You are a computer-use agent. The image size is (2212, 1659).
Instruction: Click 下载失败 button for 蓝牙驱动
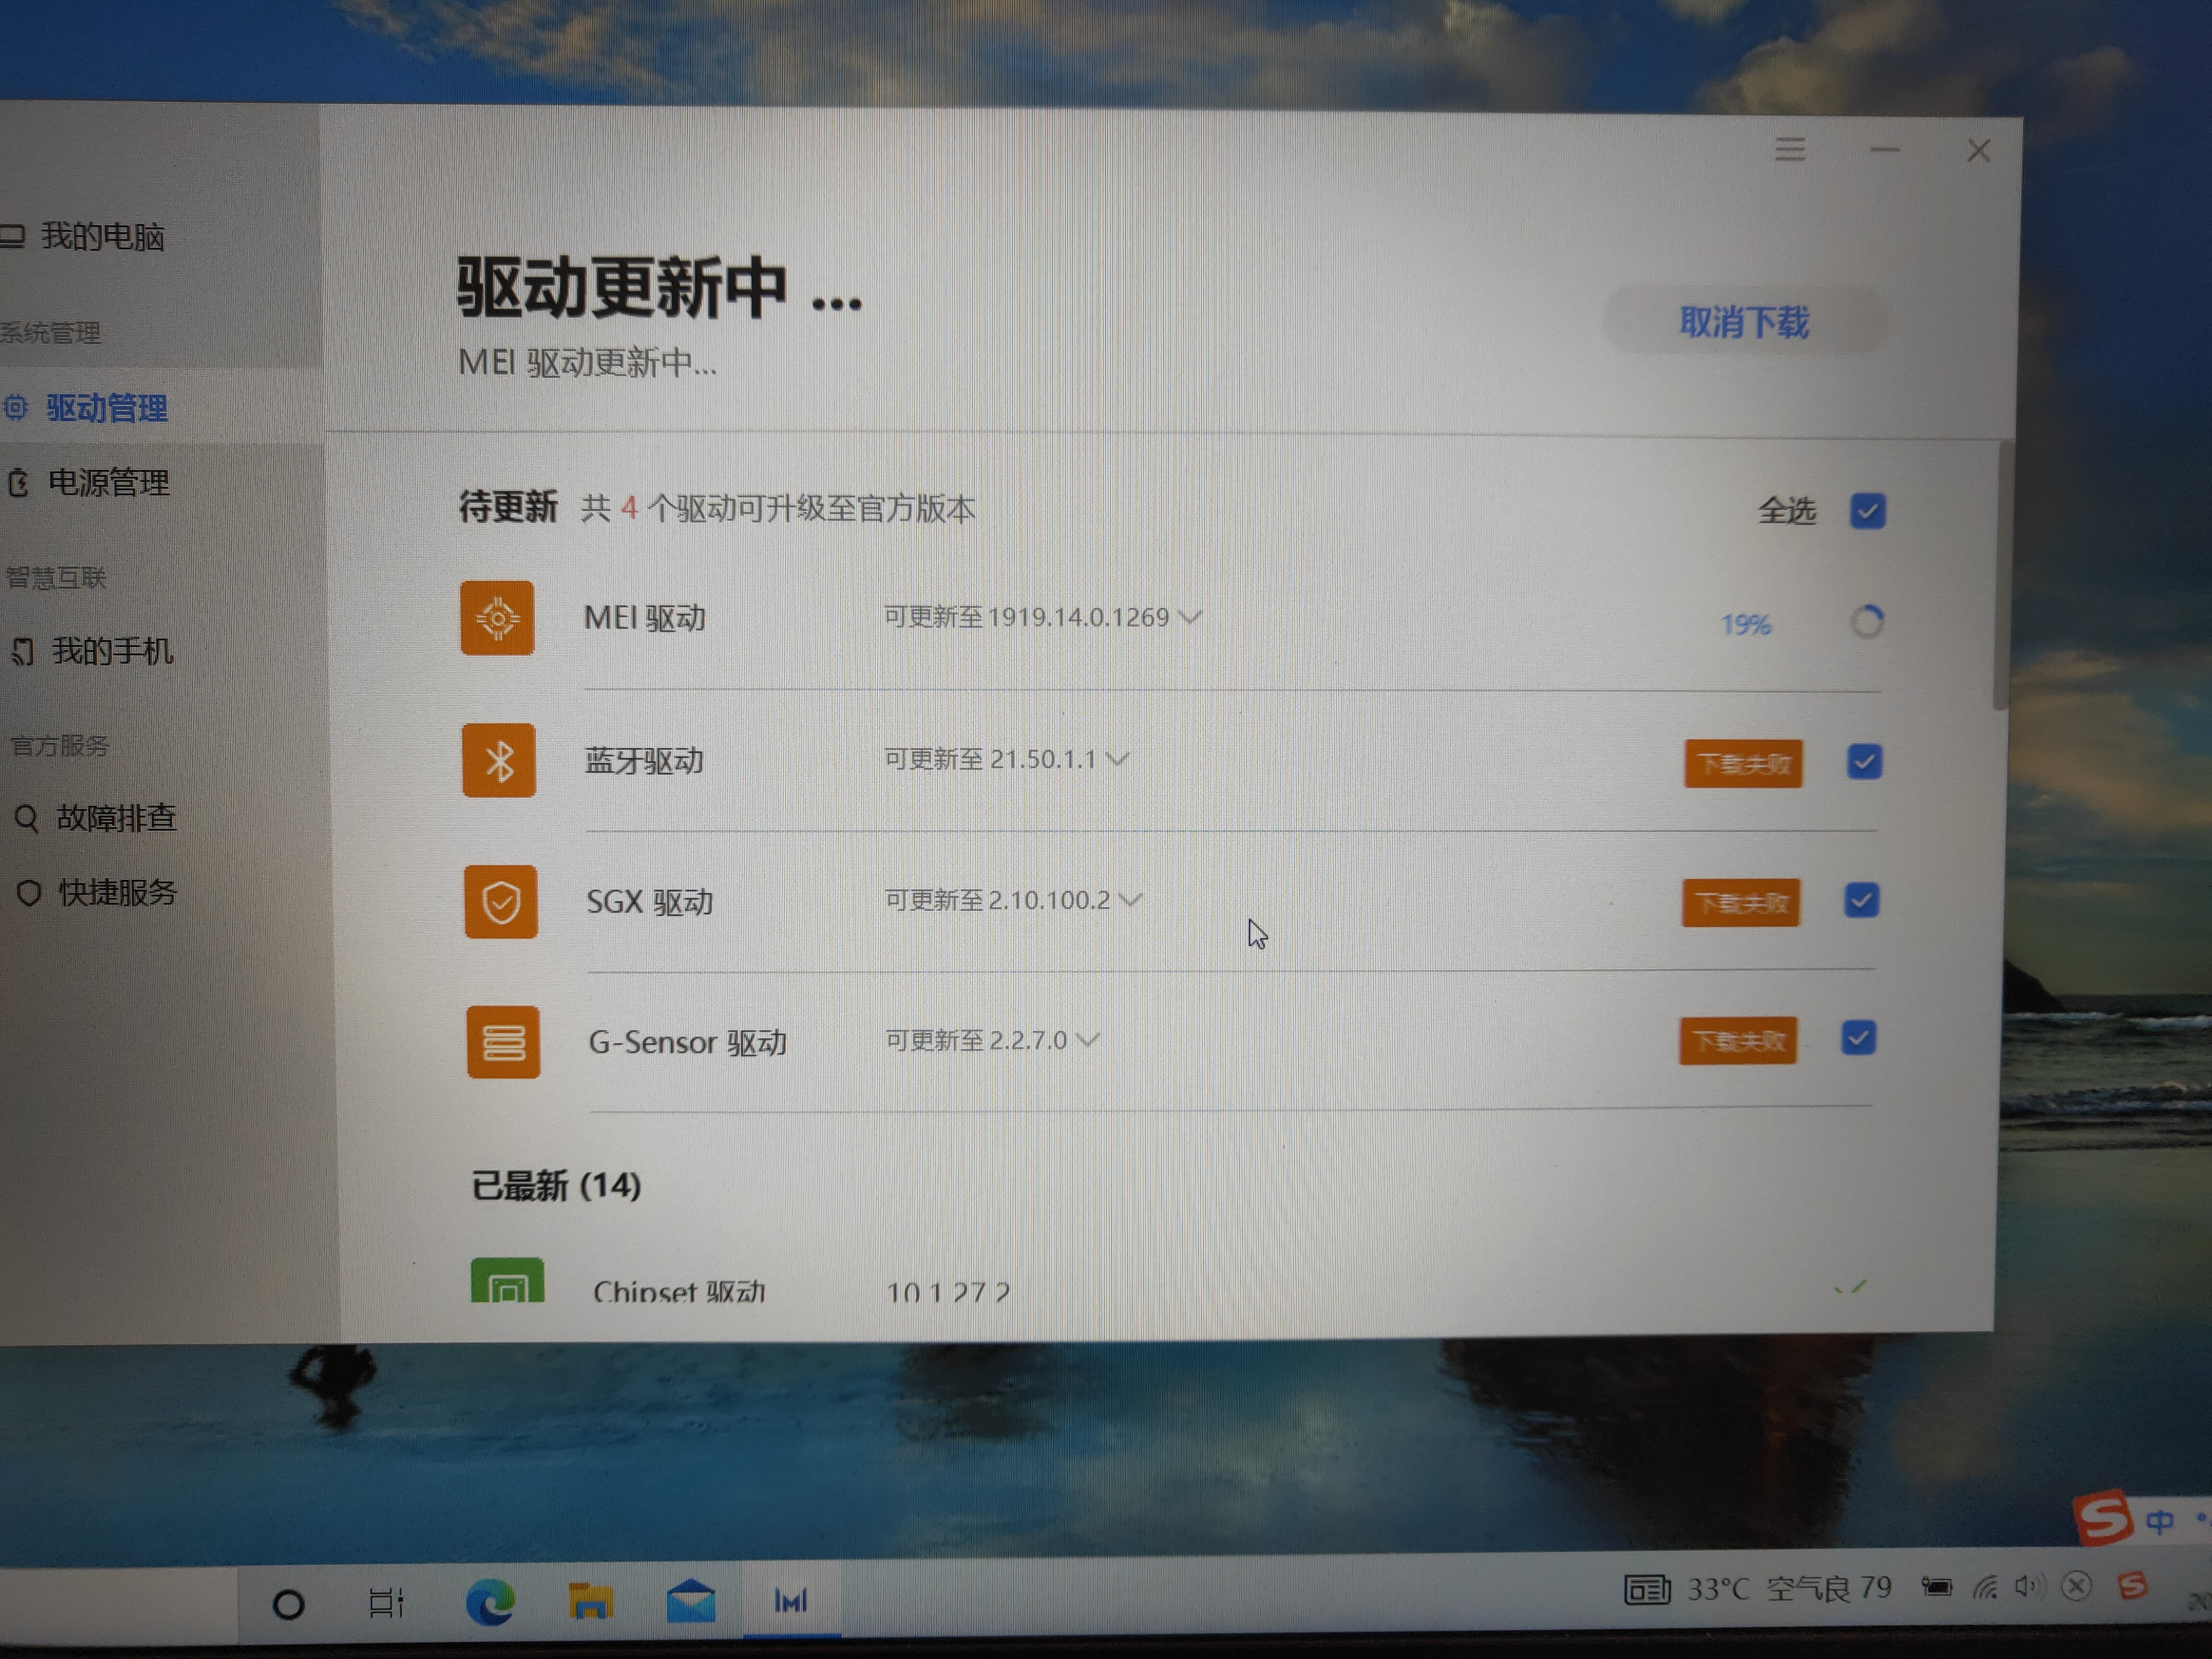(1743, 764)
